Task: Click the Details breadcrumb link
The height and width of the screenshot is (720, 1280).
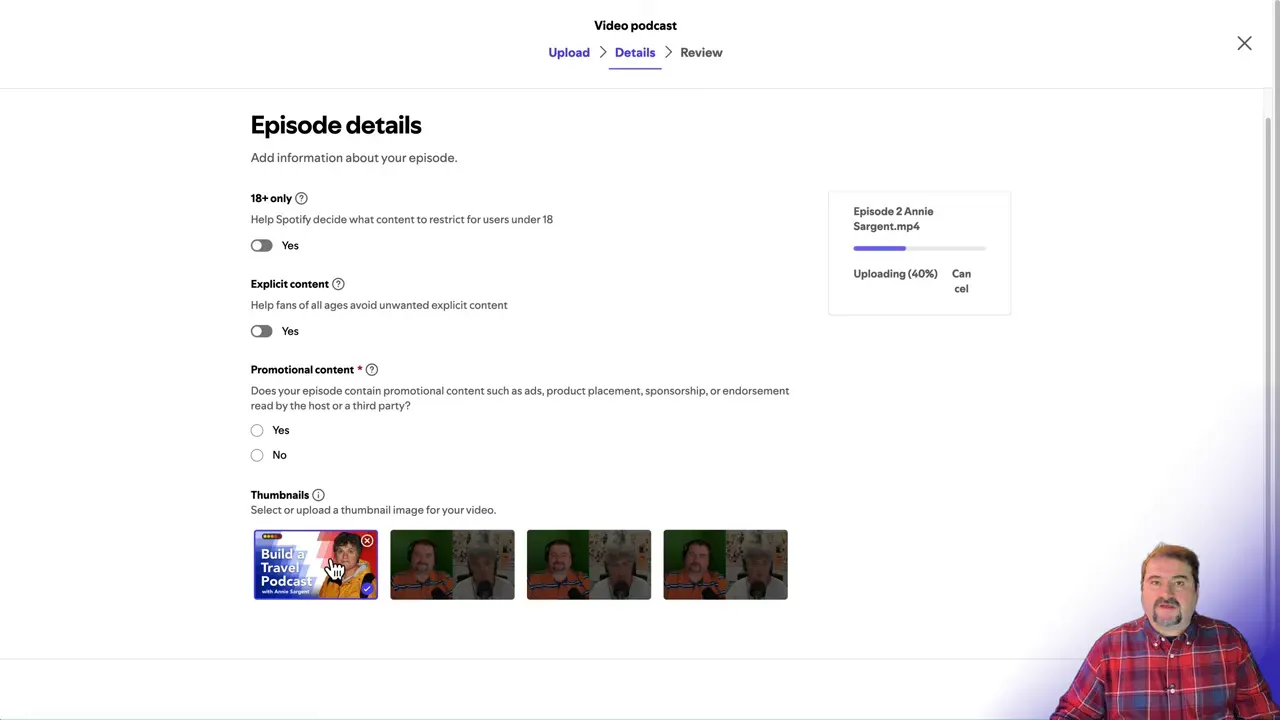Action: [635, 52]
